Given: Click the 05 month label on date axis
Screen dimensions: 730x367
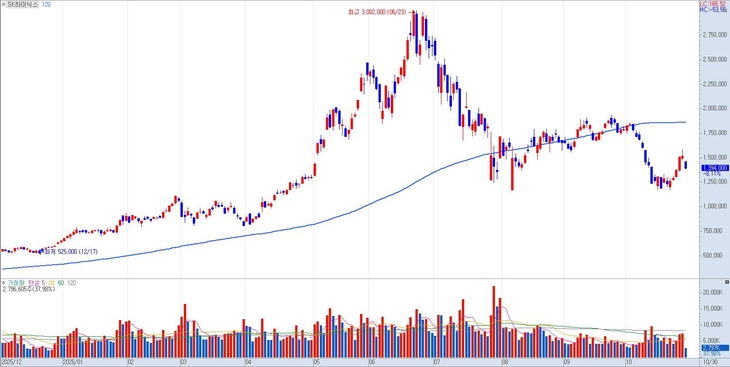Looking at the screenshot, I should [316, 361].
